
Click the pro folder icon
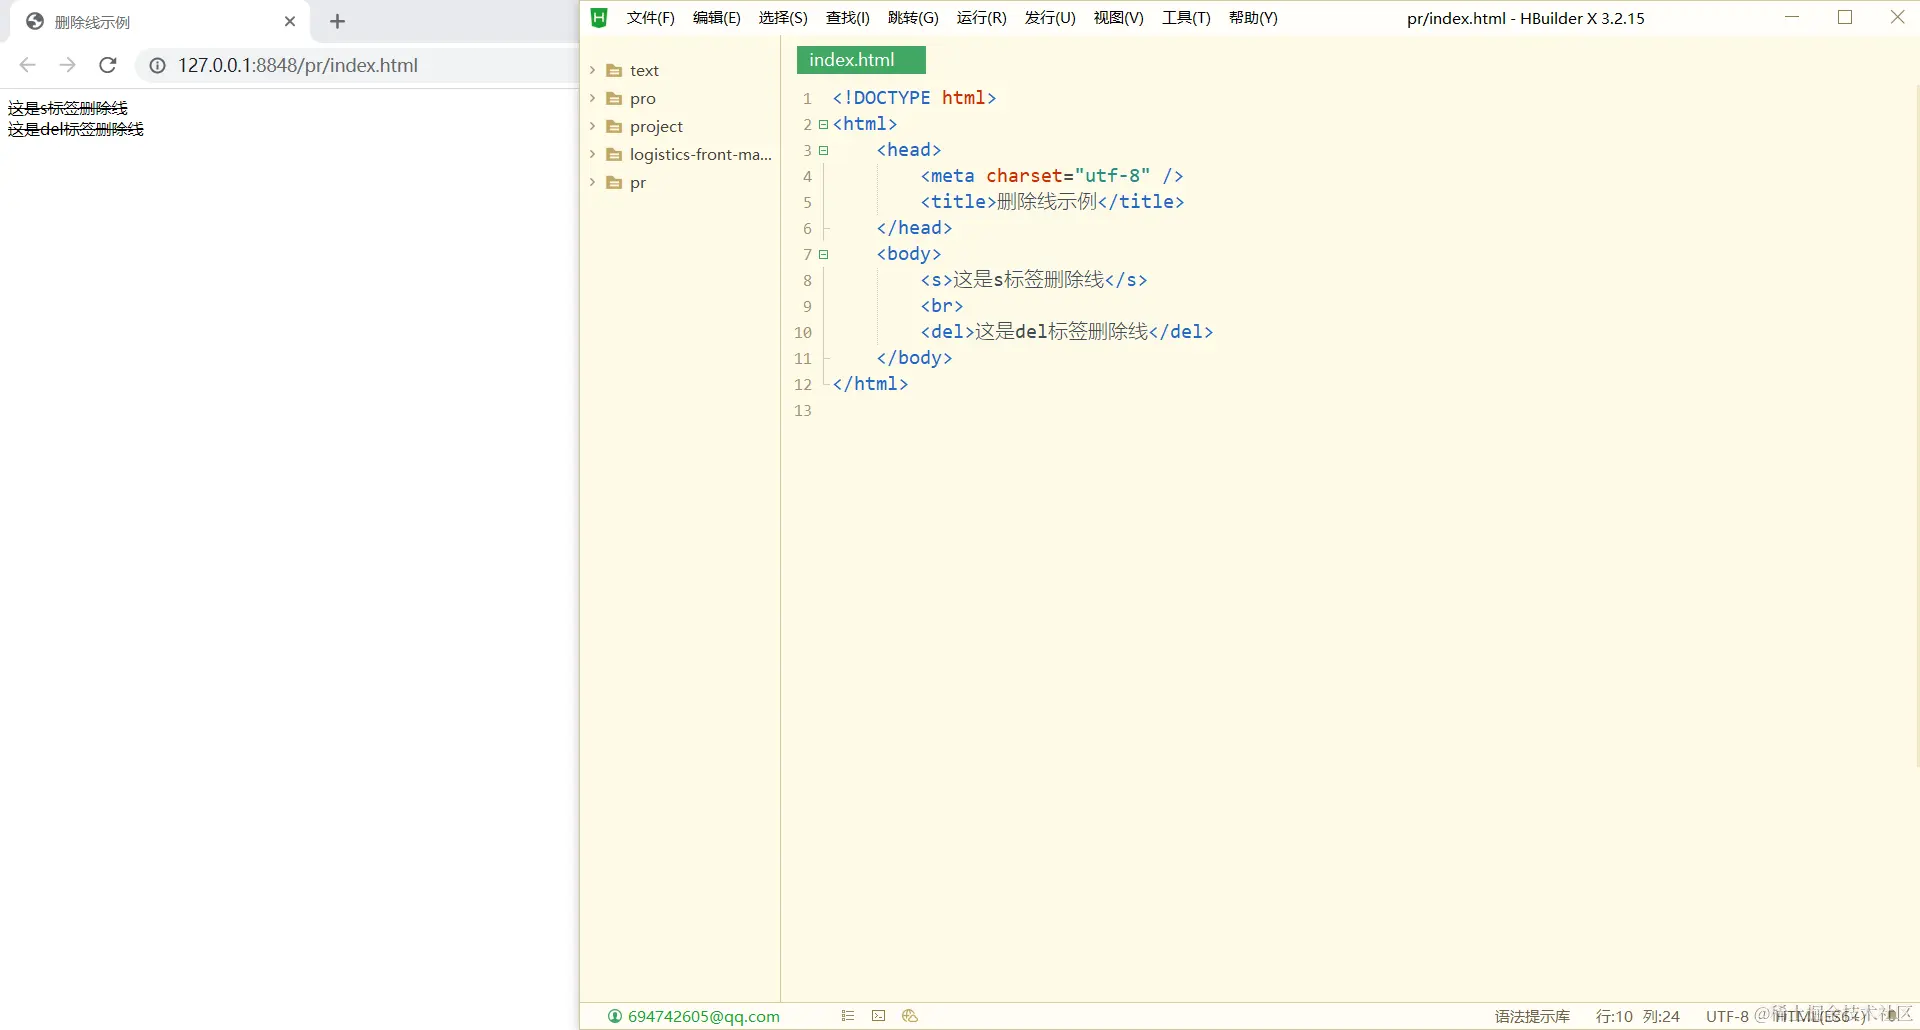coord(614,99)
